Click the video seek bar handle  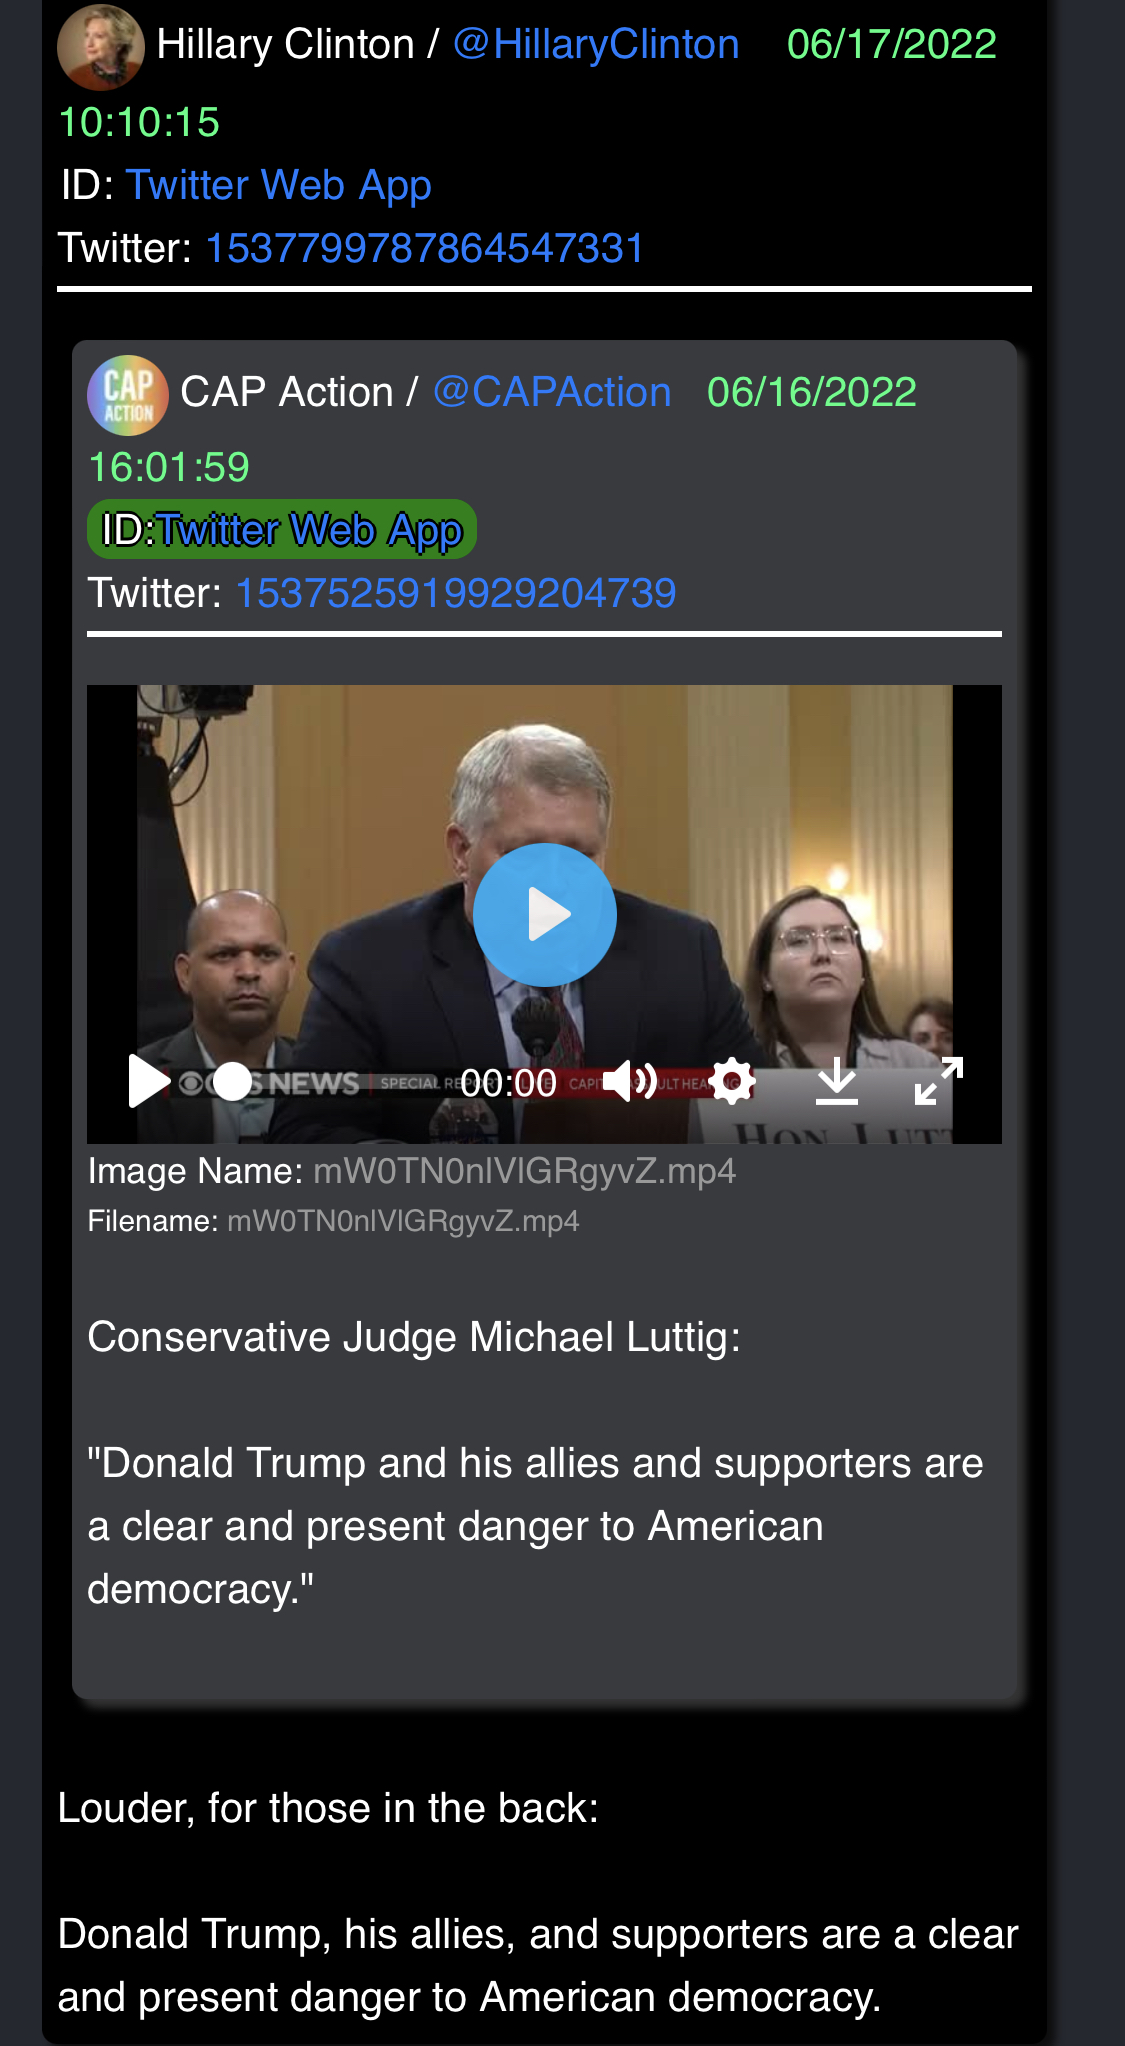click(233, 1081)
